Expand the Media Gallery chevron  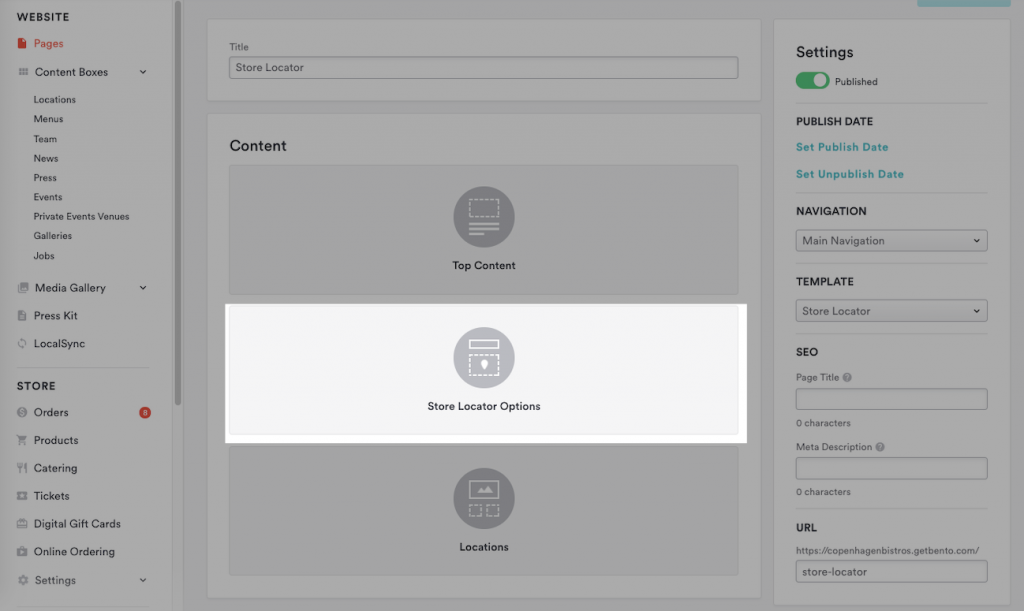[x=143, y=288]
